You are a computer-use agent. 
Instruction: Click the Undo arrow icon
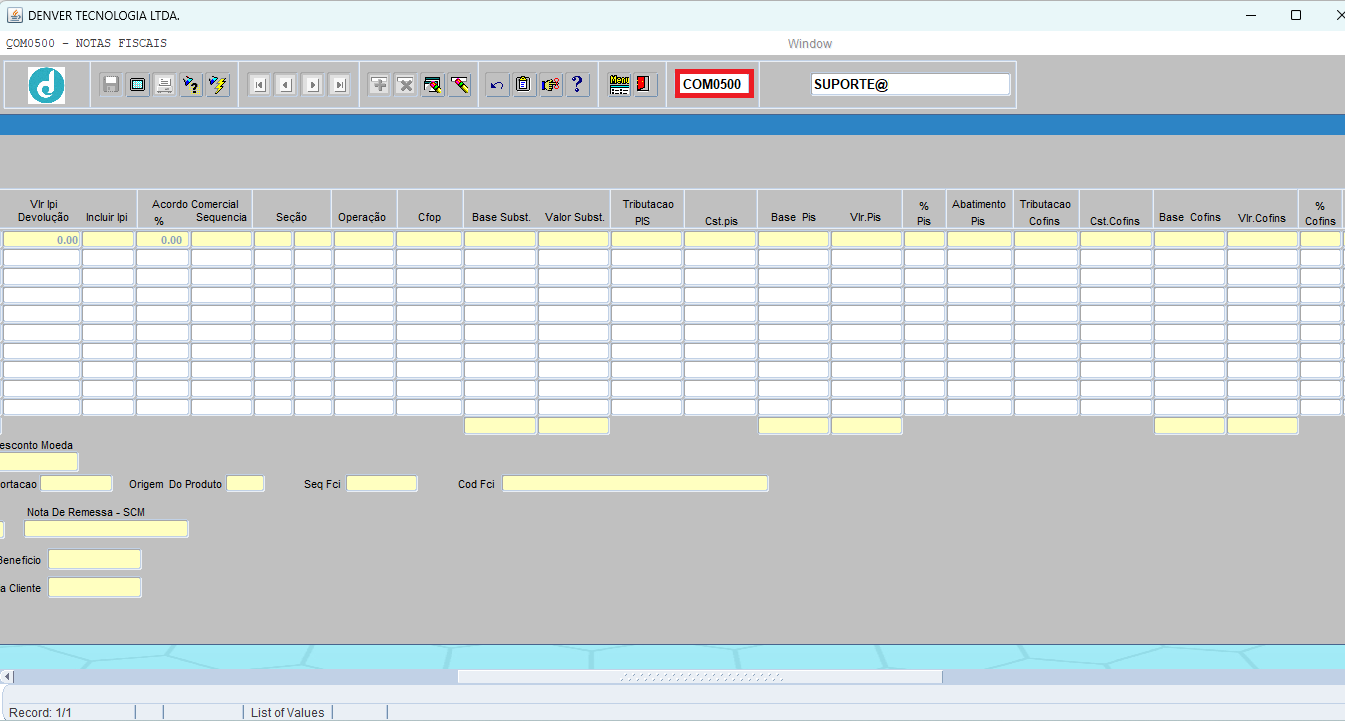coord(497,85)
